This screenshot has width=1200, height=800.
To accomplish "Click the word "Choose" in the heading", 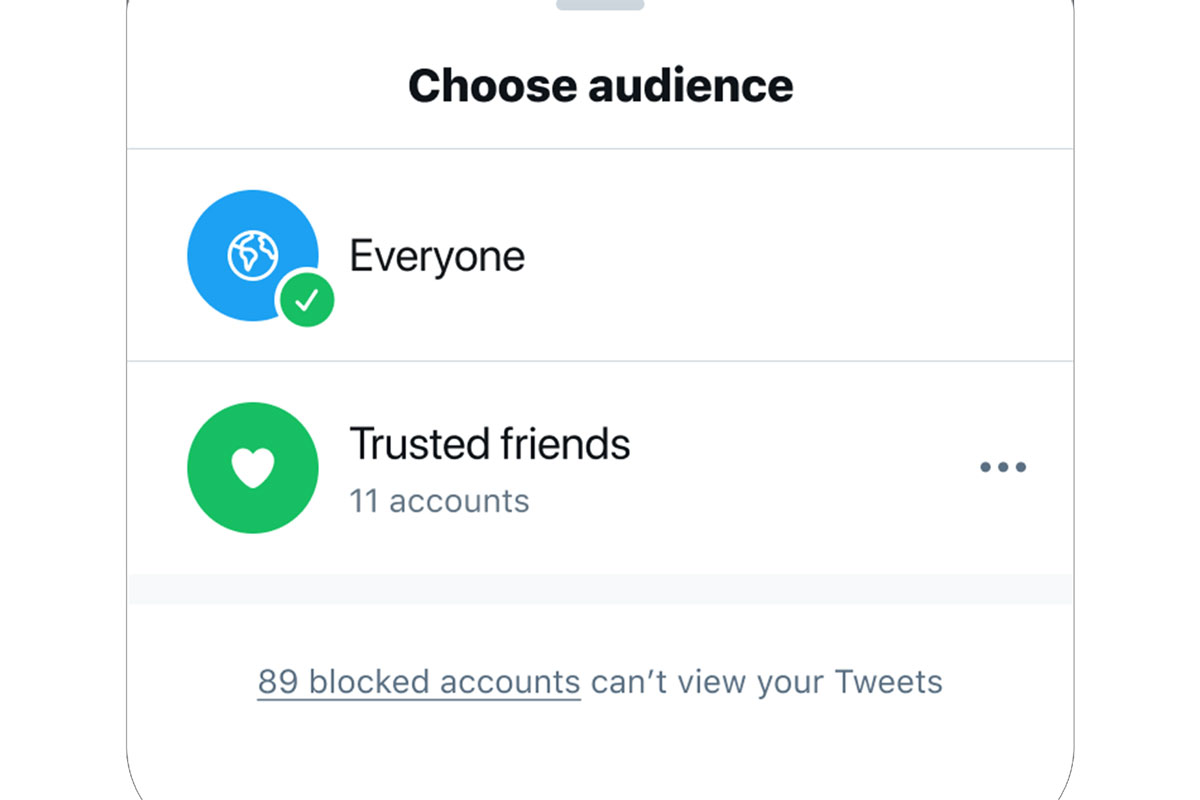I will pyautogui.click(x=492, y=85).
